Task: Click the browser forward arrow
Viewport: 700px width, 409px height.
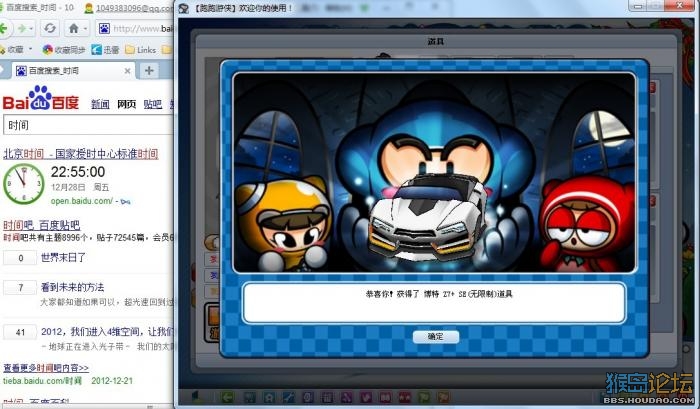Action: click(x=21, y=29)
